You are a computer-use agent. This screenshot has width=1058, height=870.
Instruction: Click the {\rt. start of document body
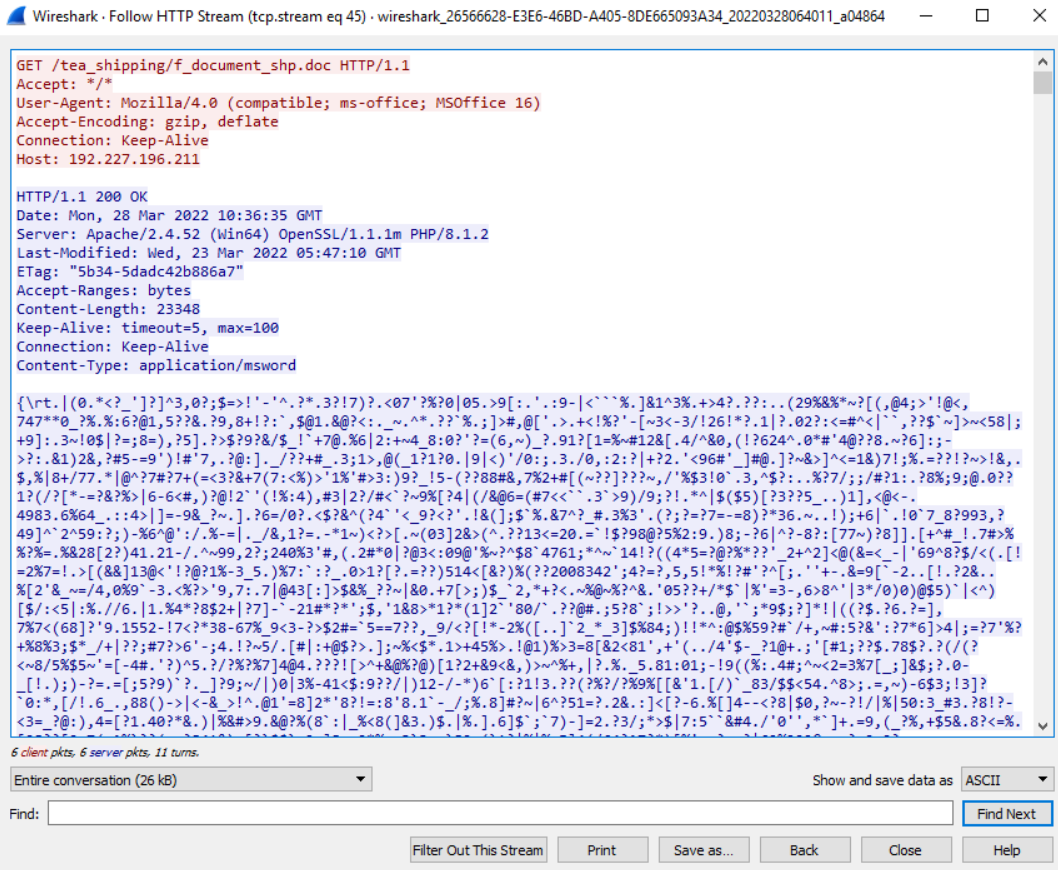pos(38,403)
